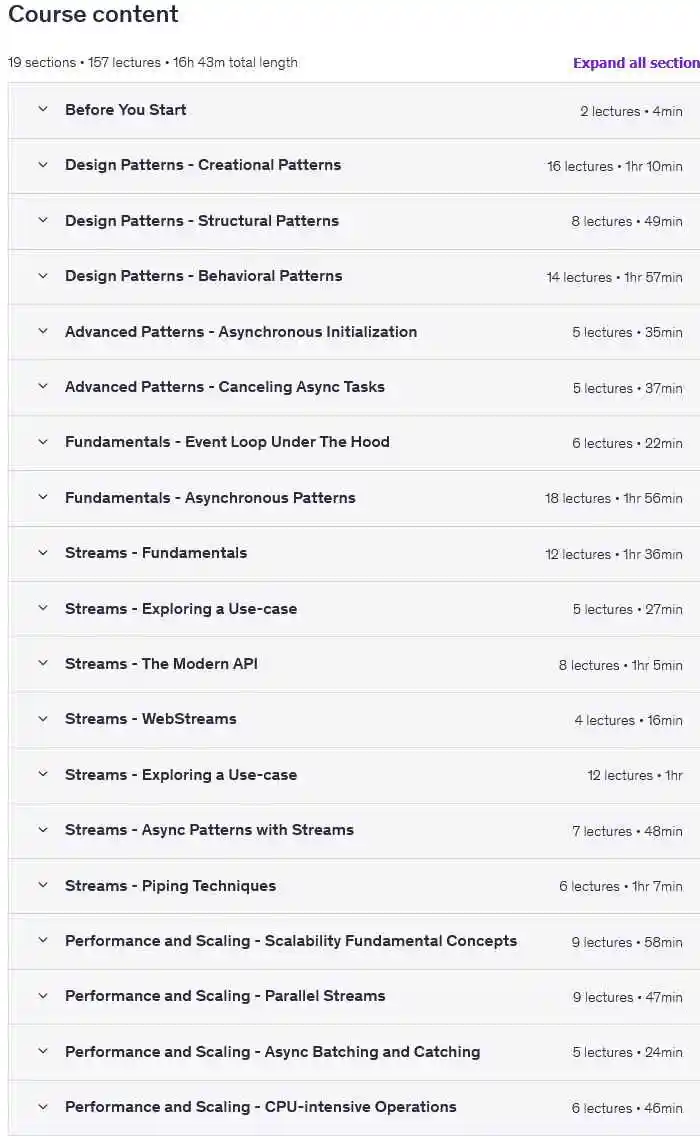
Task: Click the chevron for 'CPU-intensive Operations'
Action: 42,1107
